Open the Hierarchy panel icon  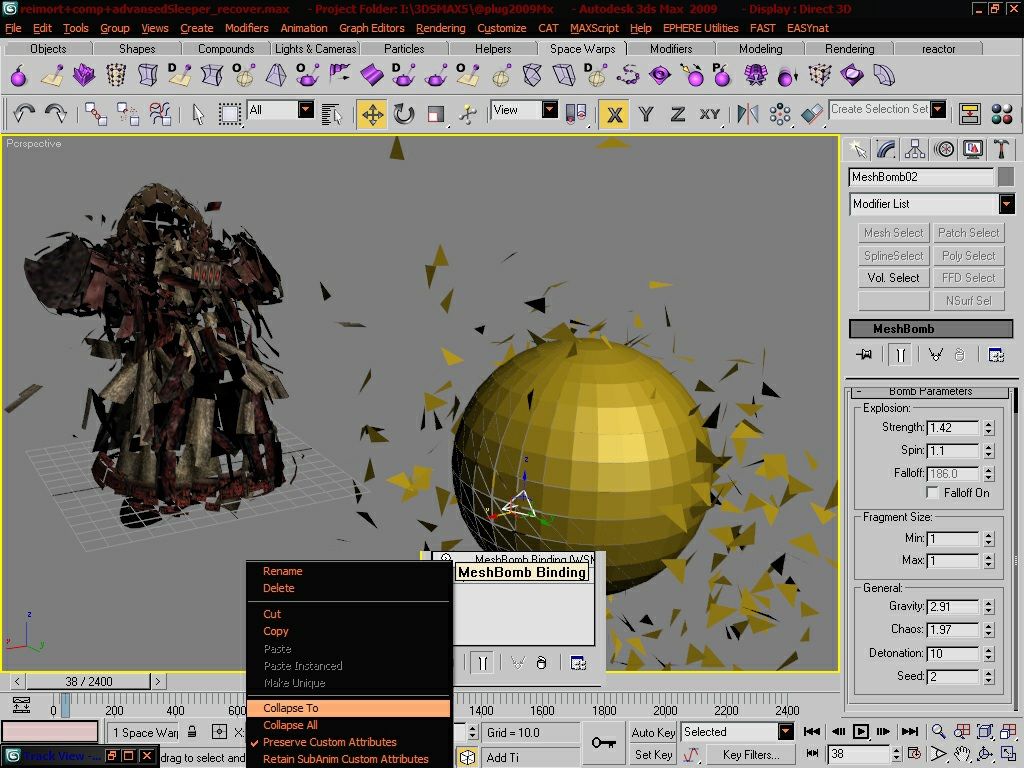click(914, 150)
